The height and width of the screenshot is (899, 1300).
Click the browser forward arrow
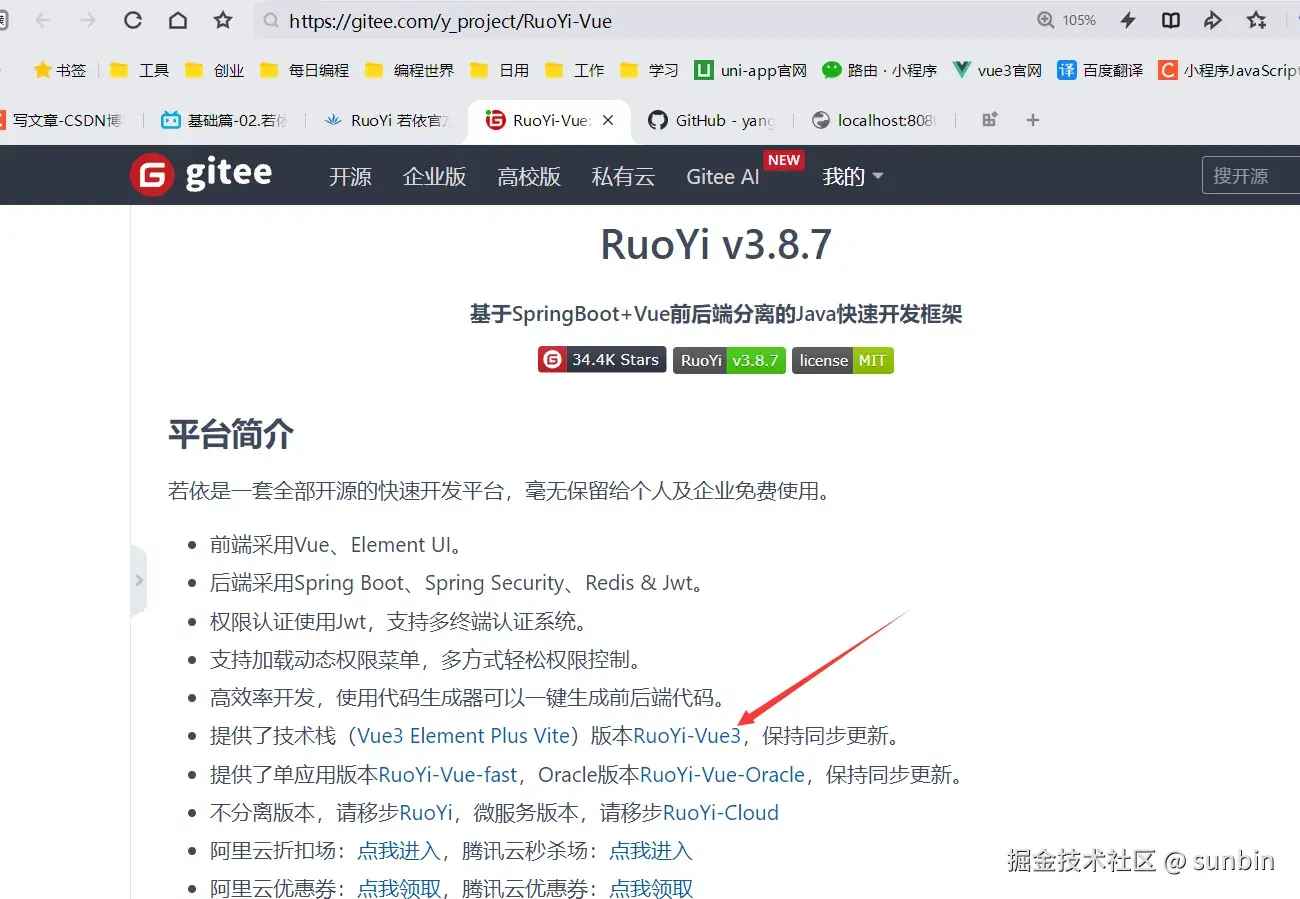87,20
